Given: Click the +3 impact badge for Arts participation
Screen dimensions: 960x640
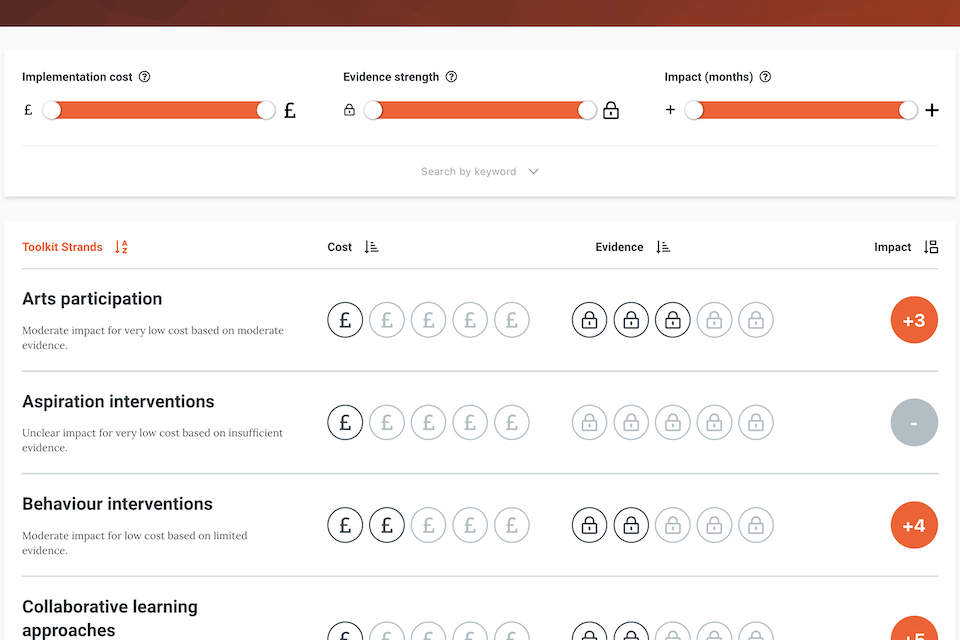Looking at the screenshot, I should coord(914,320).
